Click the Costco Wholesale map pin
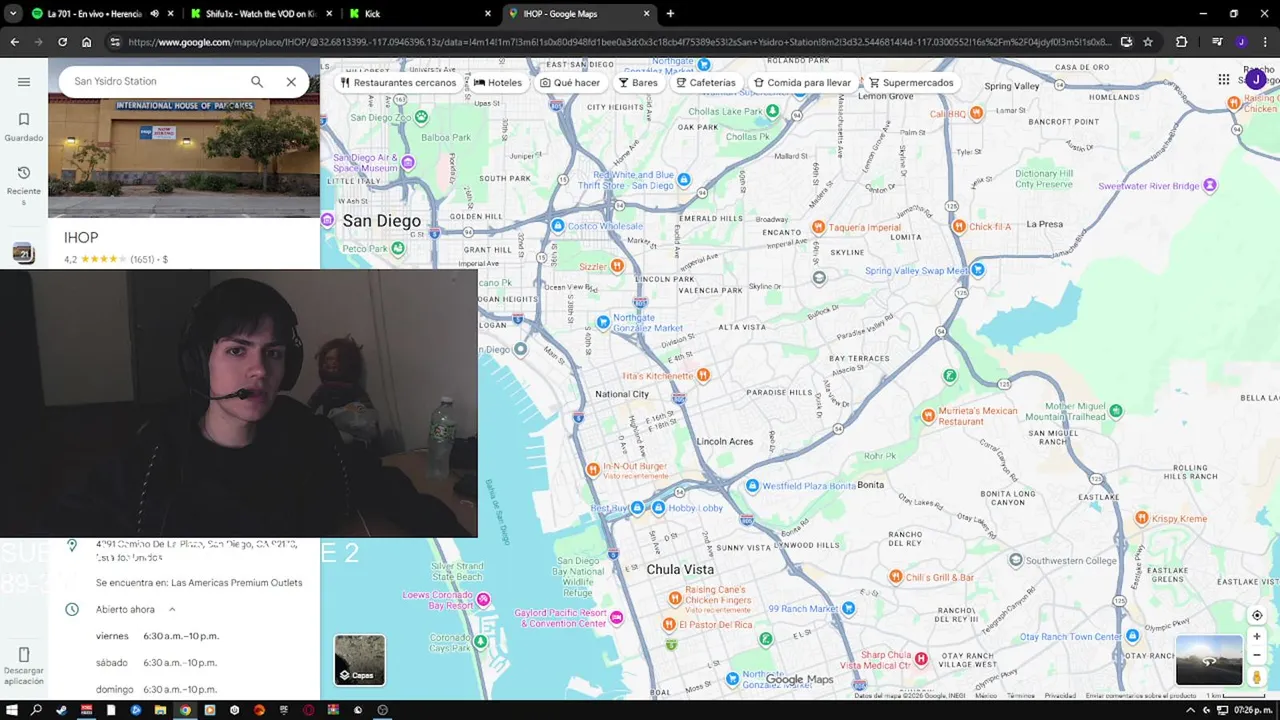 (x=558, y=226)
